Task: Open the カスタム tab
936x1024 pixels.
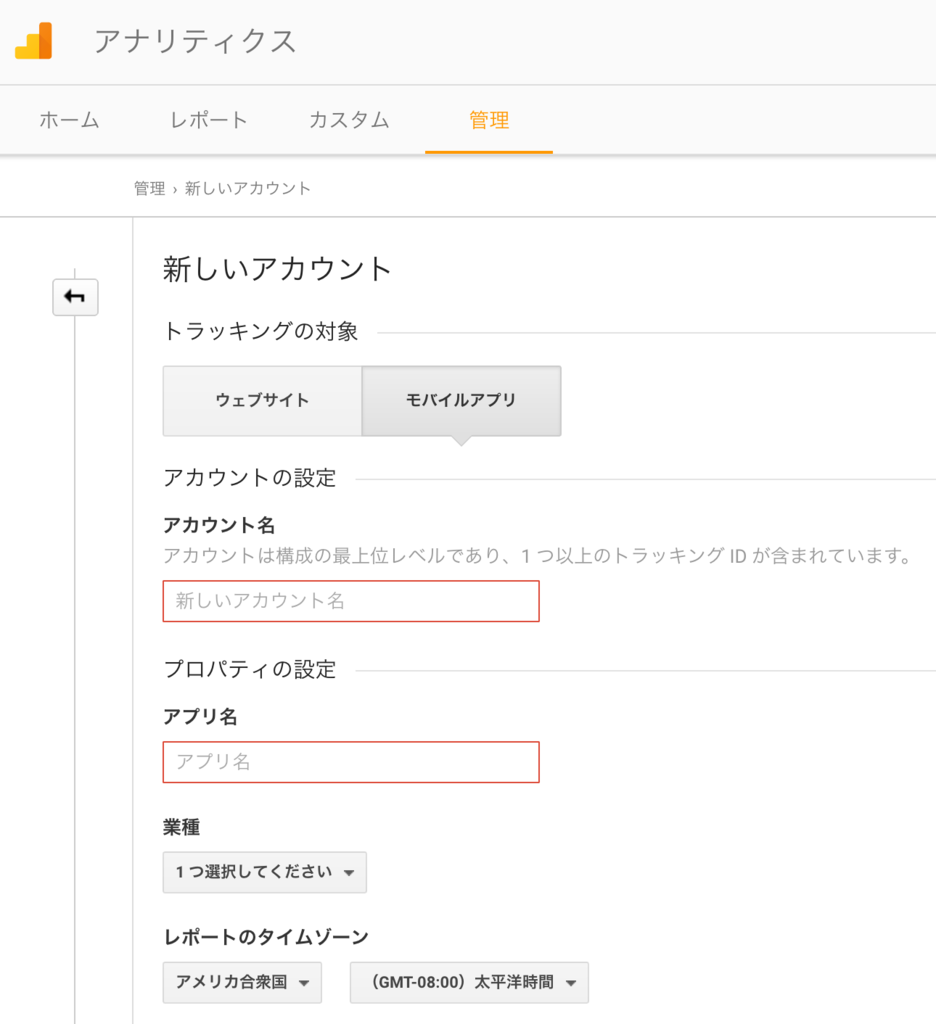Action: (x=349, y=120)
